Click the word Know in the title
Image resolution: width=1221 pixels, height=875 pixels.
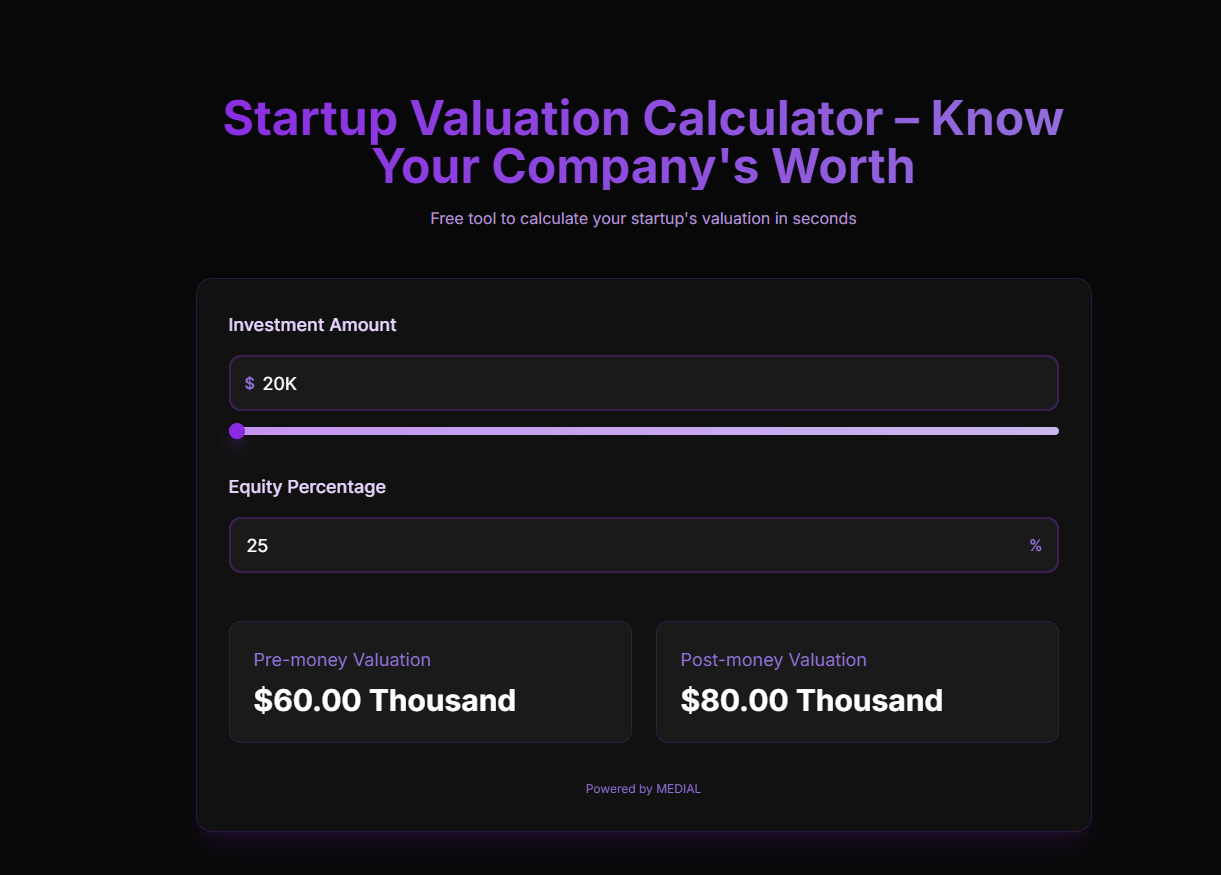(996, 119)
